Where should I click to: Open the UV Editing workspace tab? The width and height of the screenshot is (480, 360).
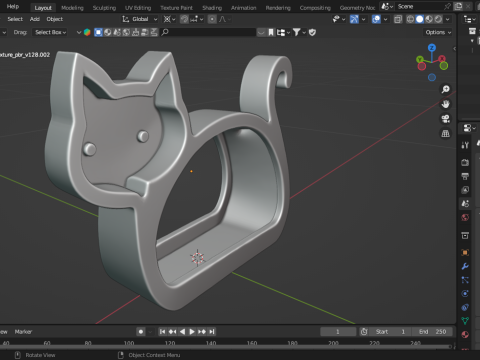coord(138,8)
